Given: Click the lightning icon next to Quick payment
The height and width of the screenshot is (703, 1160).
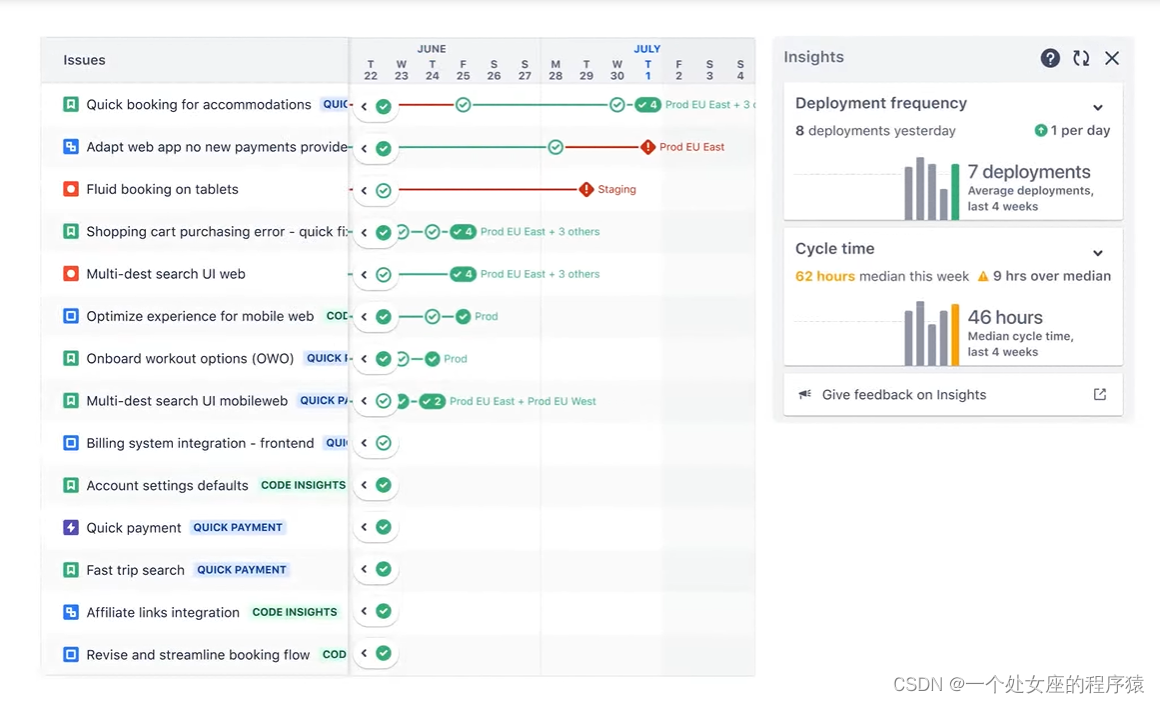Looking at the screenshot, I should pos(70,527).
